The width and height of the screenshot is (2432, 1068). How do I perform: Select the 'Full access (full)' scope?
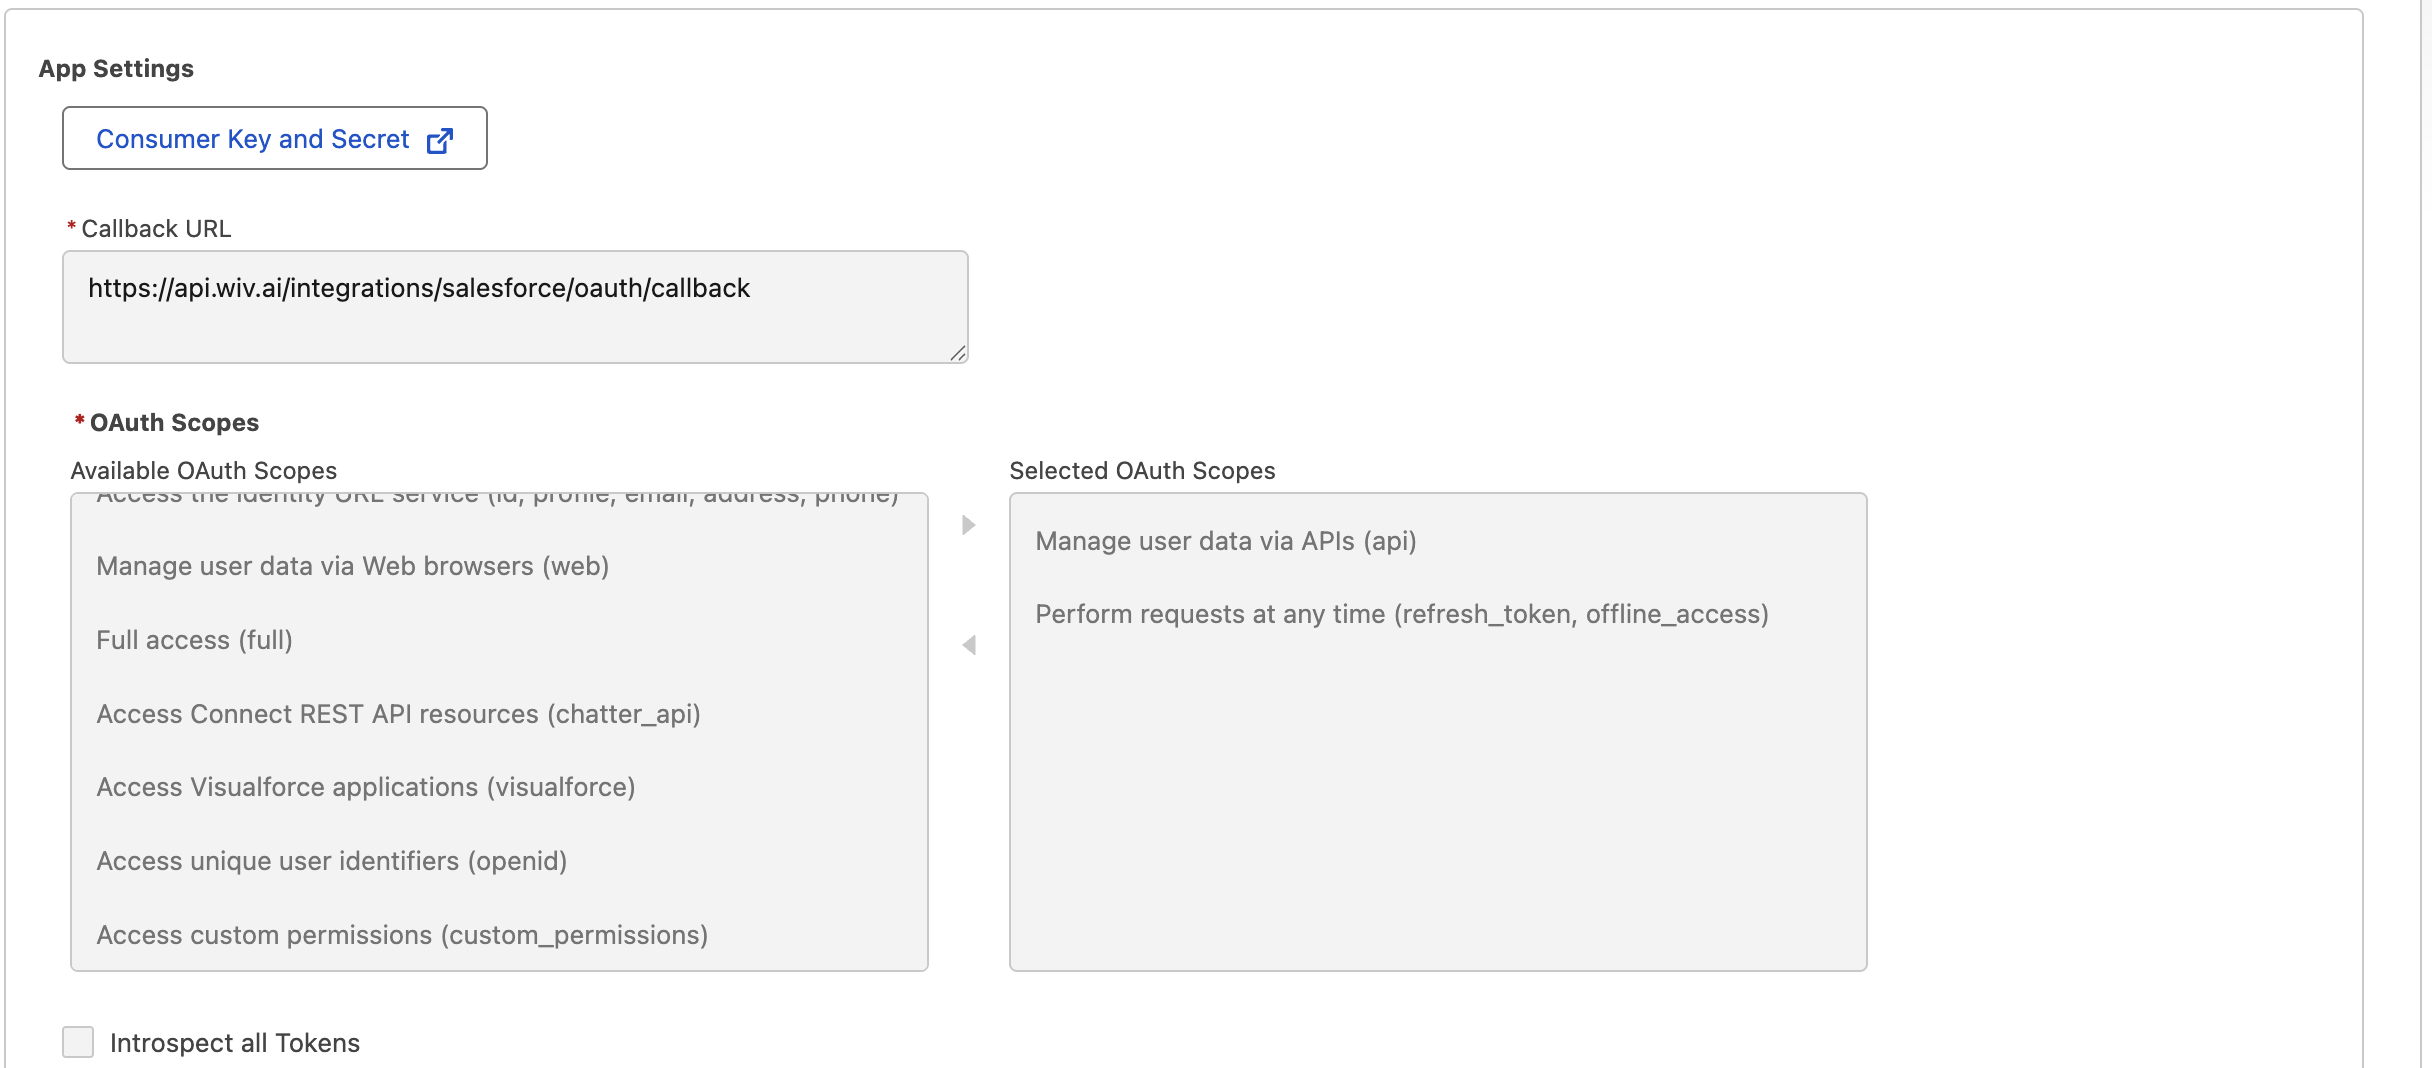coord(194,640)
